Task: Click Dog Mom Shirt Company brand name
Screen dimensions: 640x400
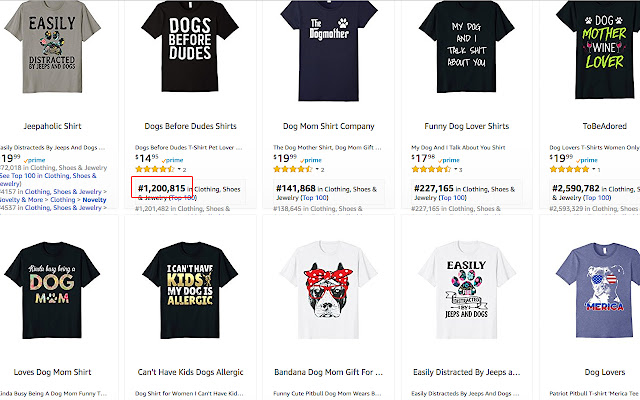Action: (x=319, y=126)
